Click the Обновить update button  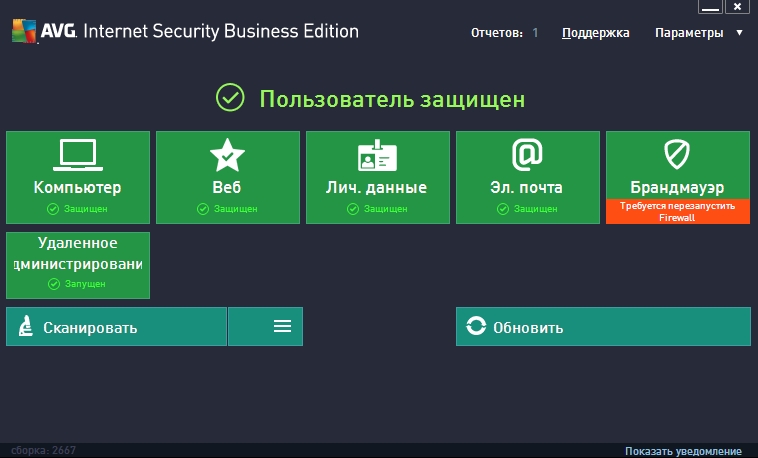(x=603, y=326)
